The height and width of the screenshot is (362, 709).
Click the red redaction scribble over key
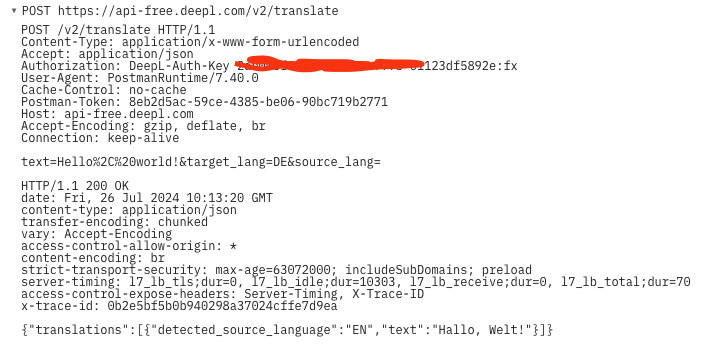[x=330, y=64]
